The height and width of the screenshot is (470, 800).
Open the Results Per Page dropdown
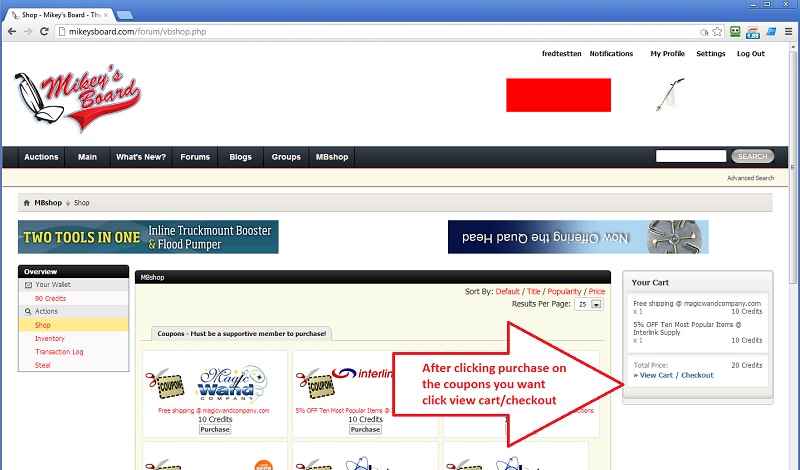tap(589, 304)
